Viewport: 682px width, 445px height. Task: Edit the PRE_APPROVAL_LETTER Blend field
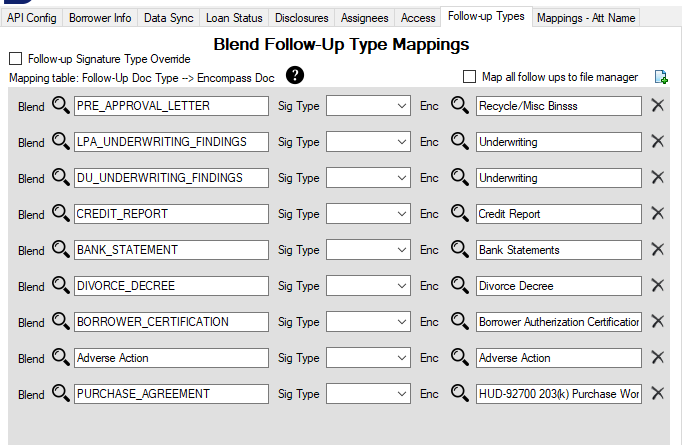point(171,106)
